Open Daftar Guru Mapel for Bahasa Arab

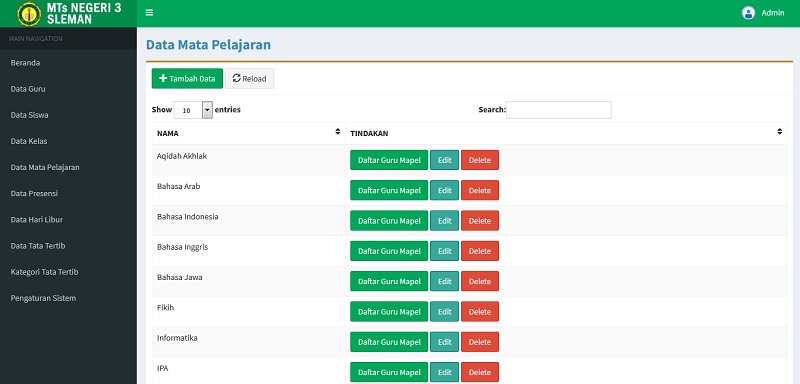(x=389, y=190)
